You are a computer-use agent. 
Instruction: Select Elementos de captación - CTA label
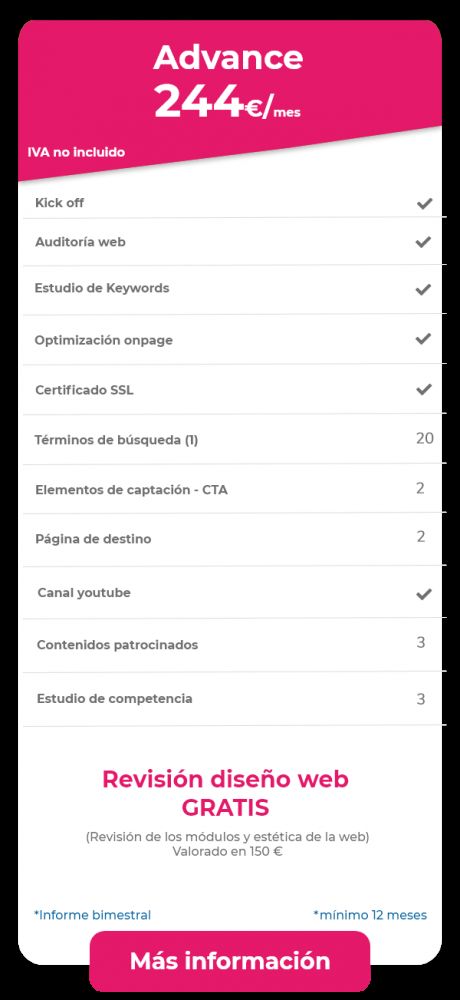tap(131, 490)
